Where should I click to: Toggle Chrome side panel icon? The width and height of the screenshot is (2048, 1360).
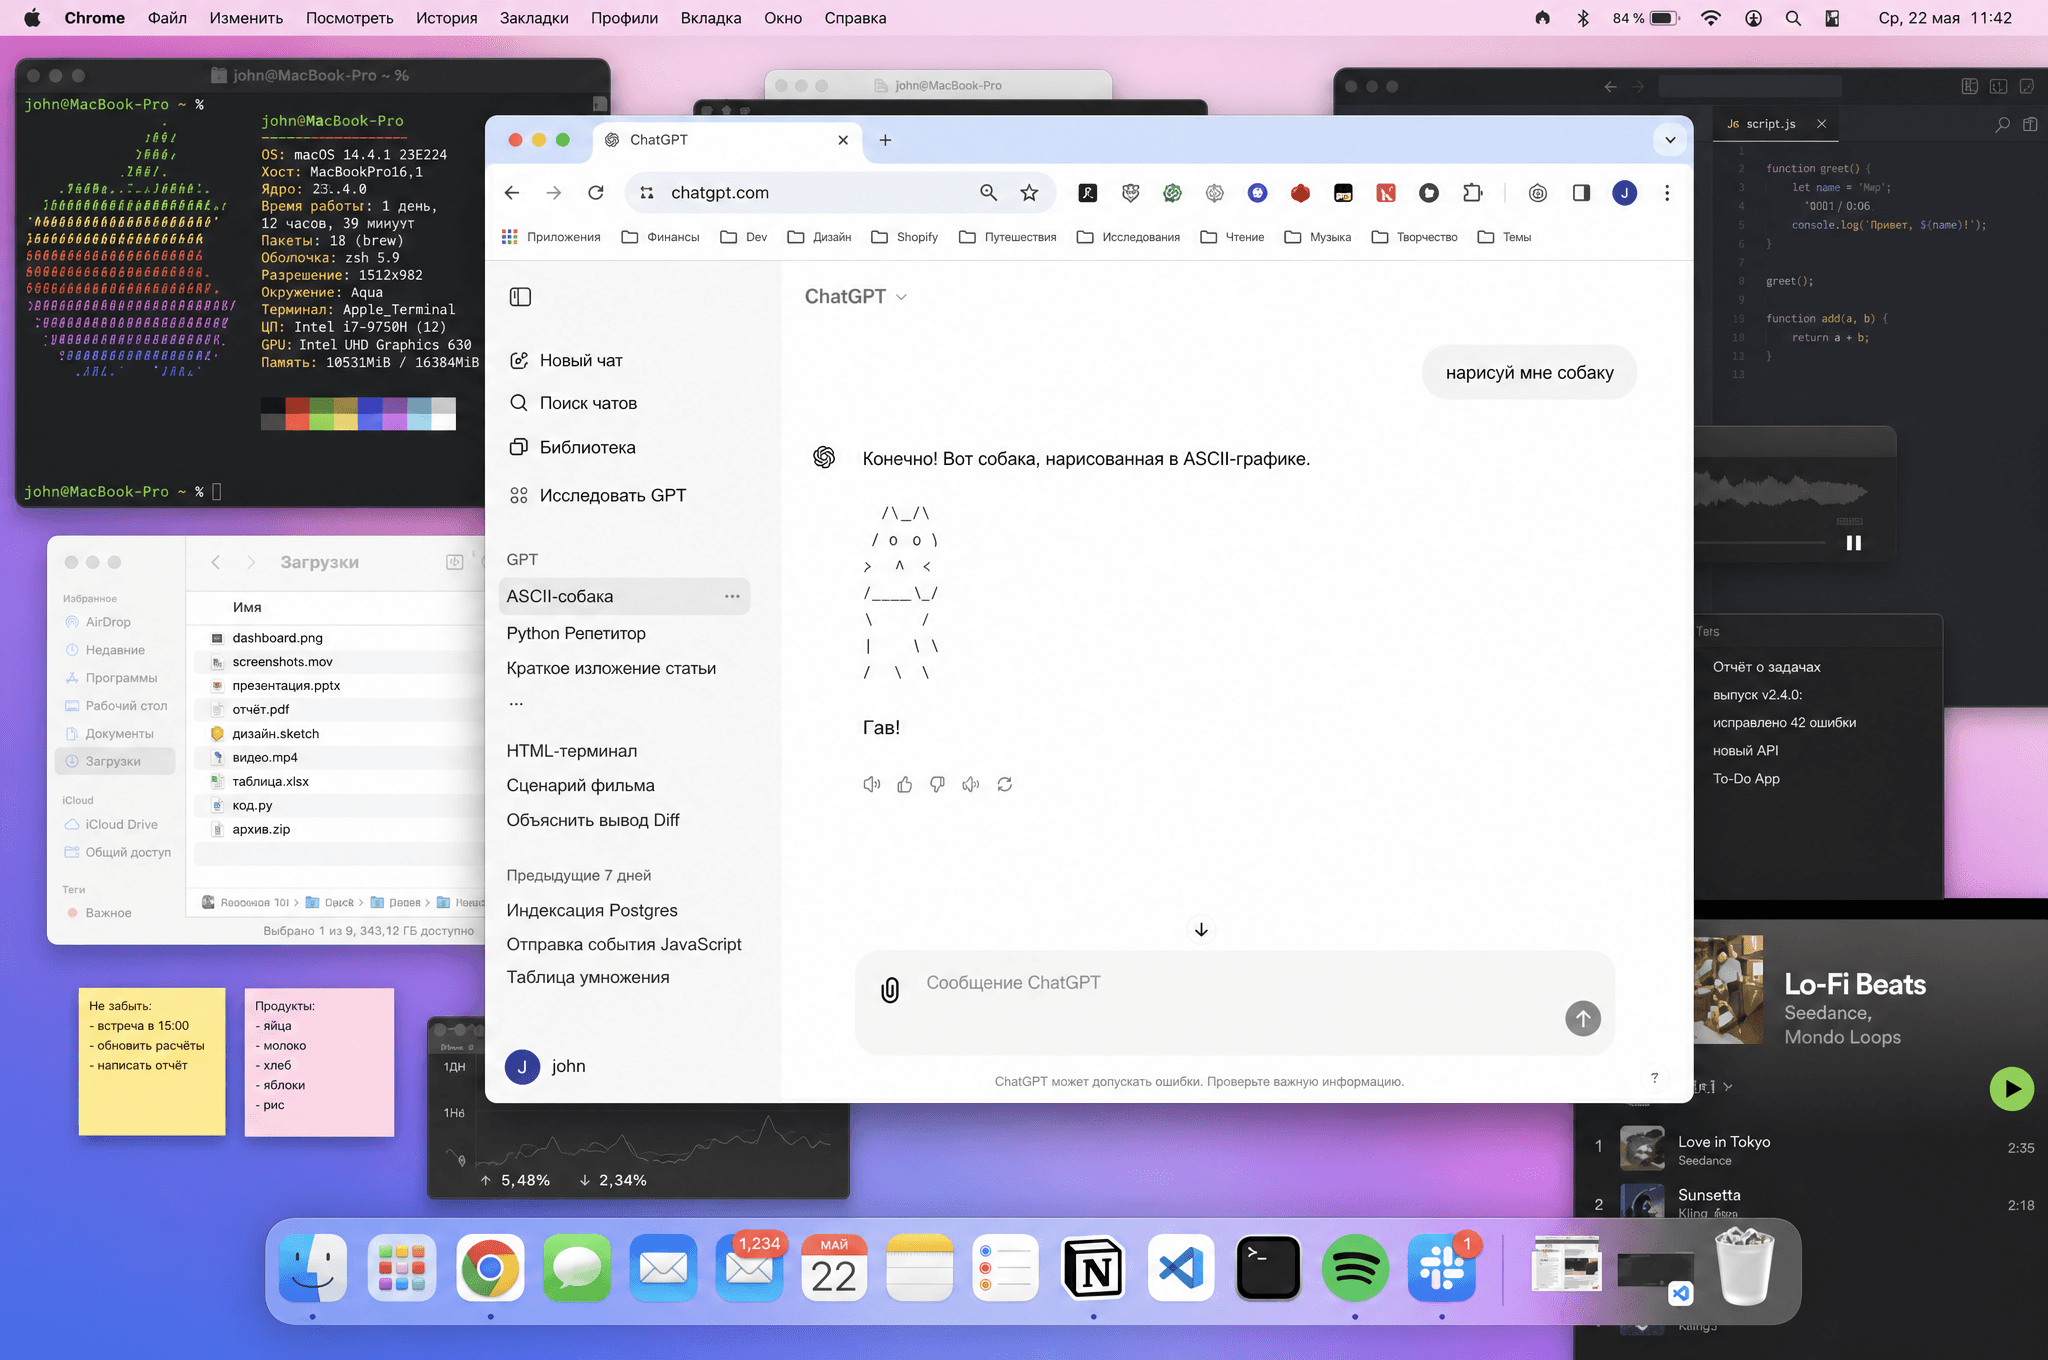point(1581,193)
